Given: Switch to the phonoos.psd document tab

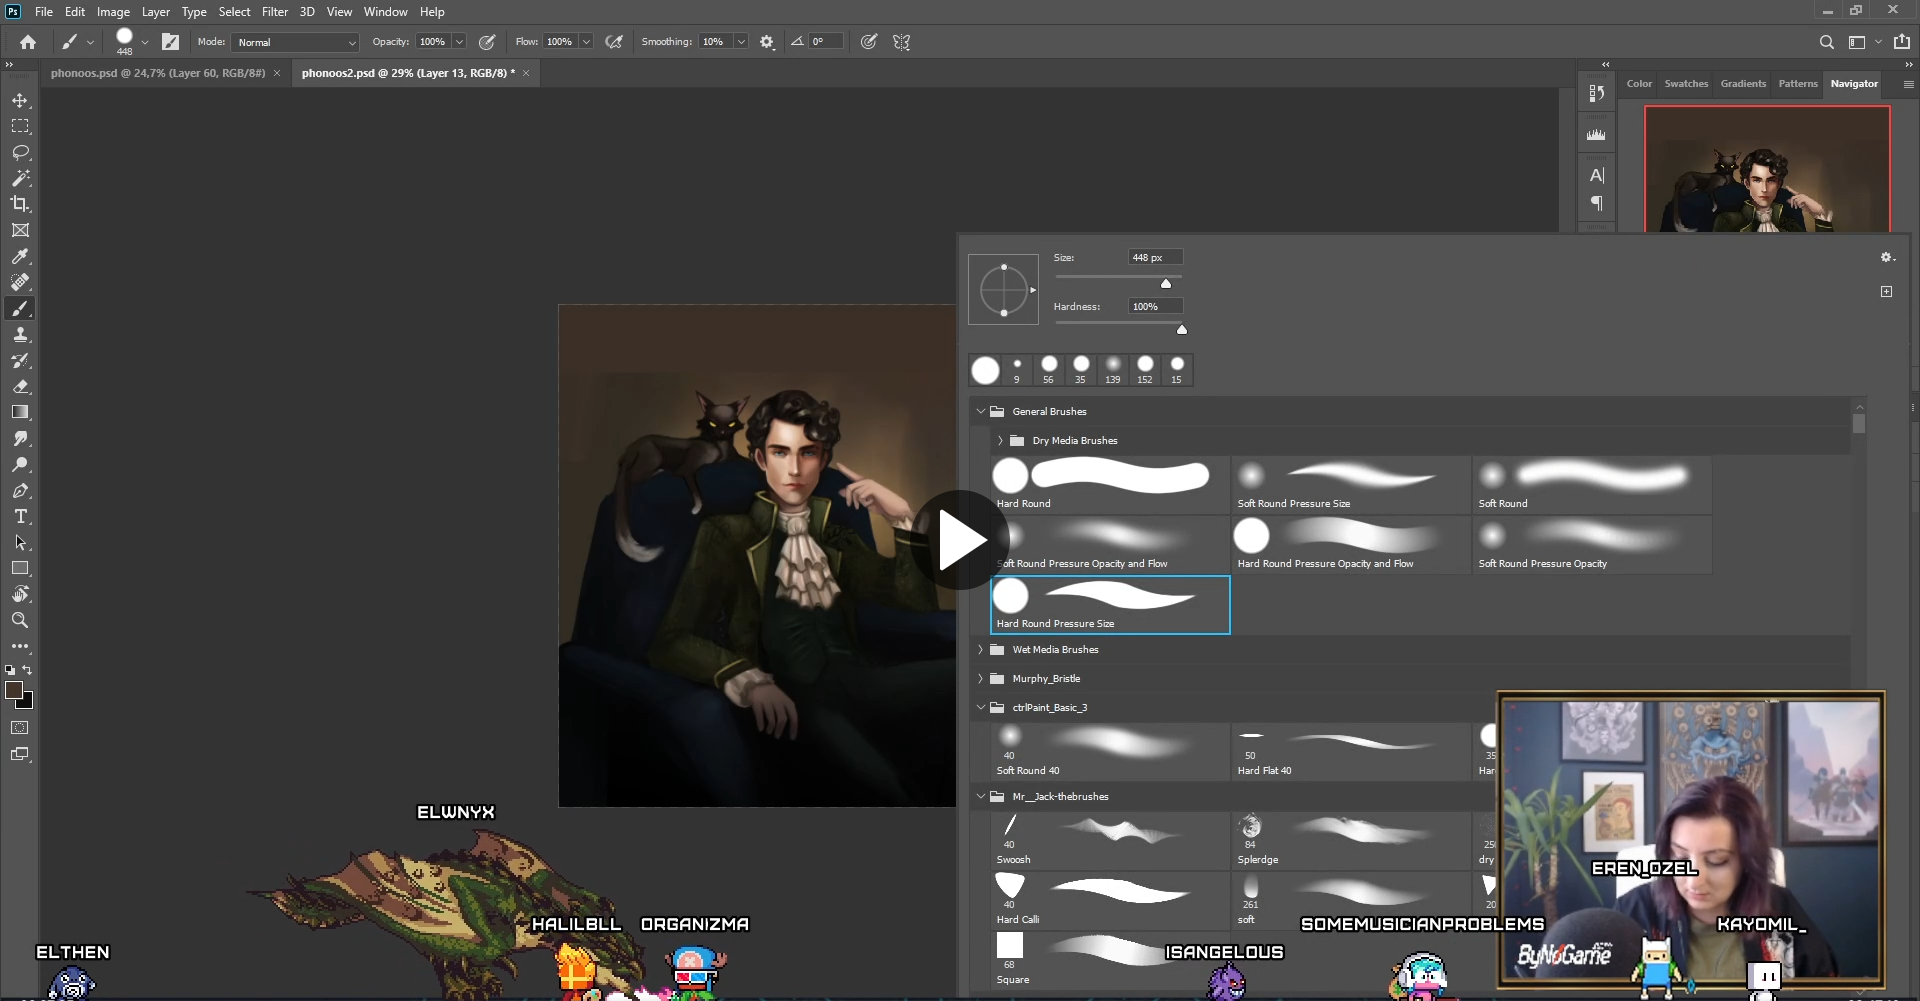Looking at the screenshot, I should [x=158, y=73].
